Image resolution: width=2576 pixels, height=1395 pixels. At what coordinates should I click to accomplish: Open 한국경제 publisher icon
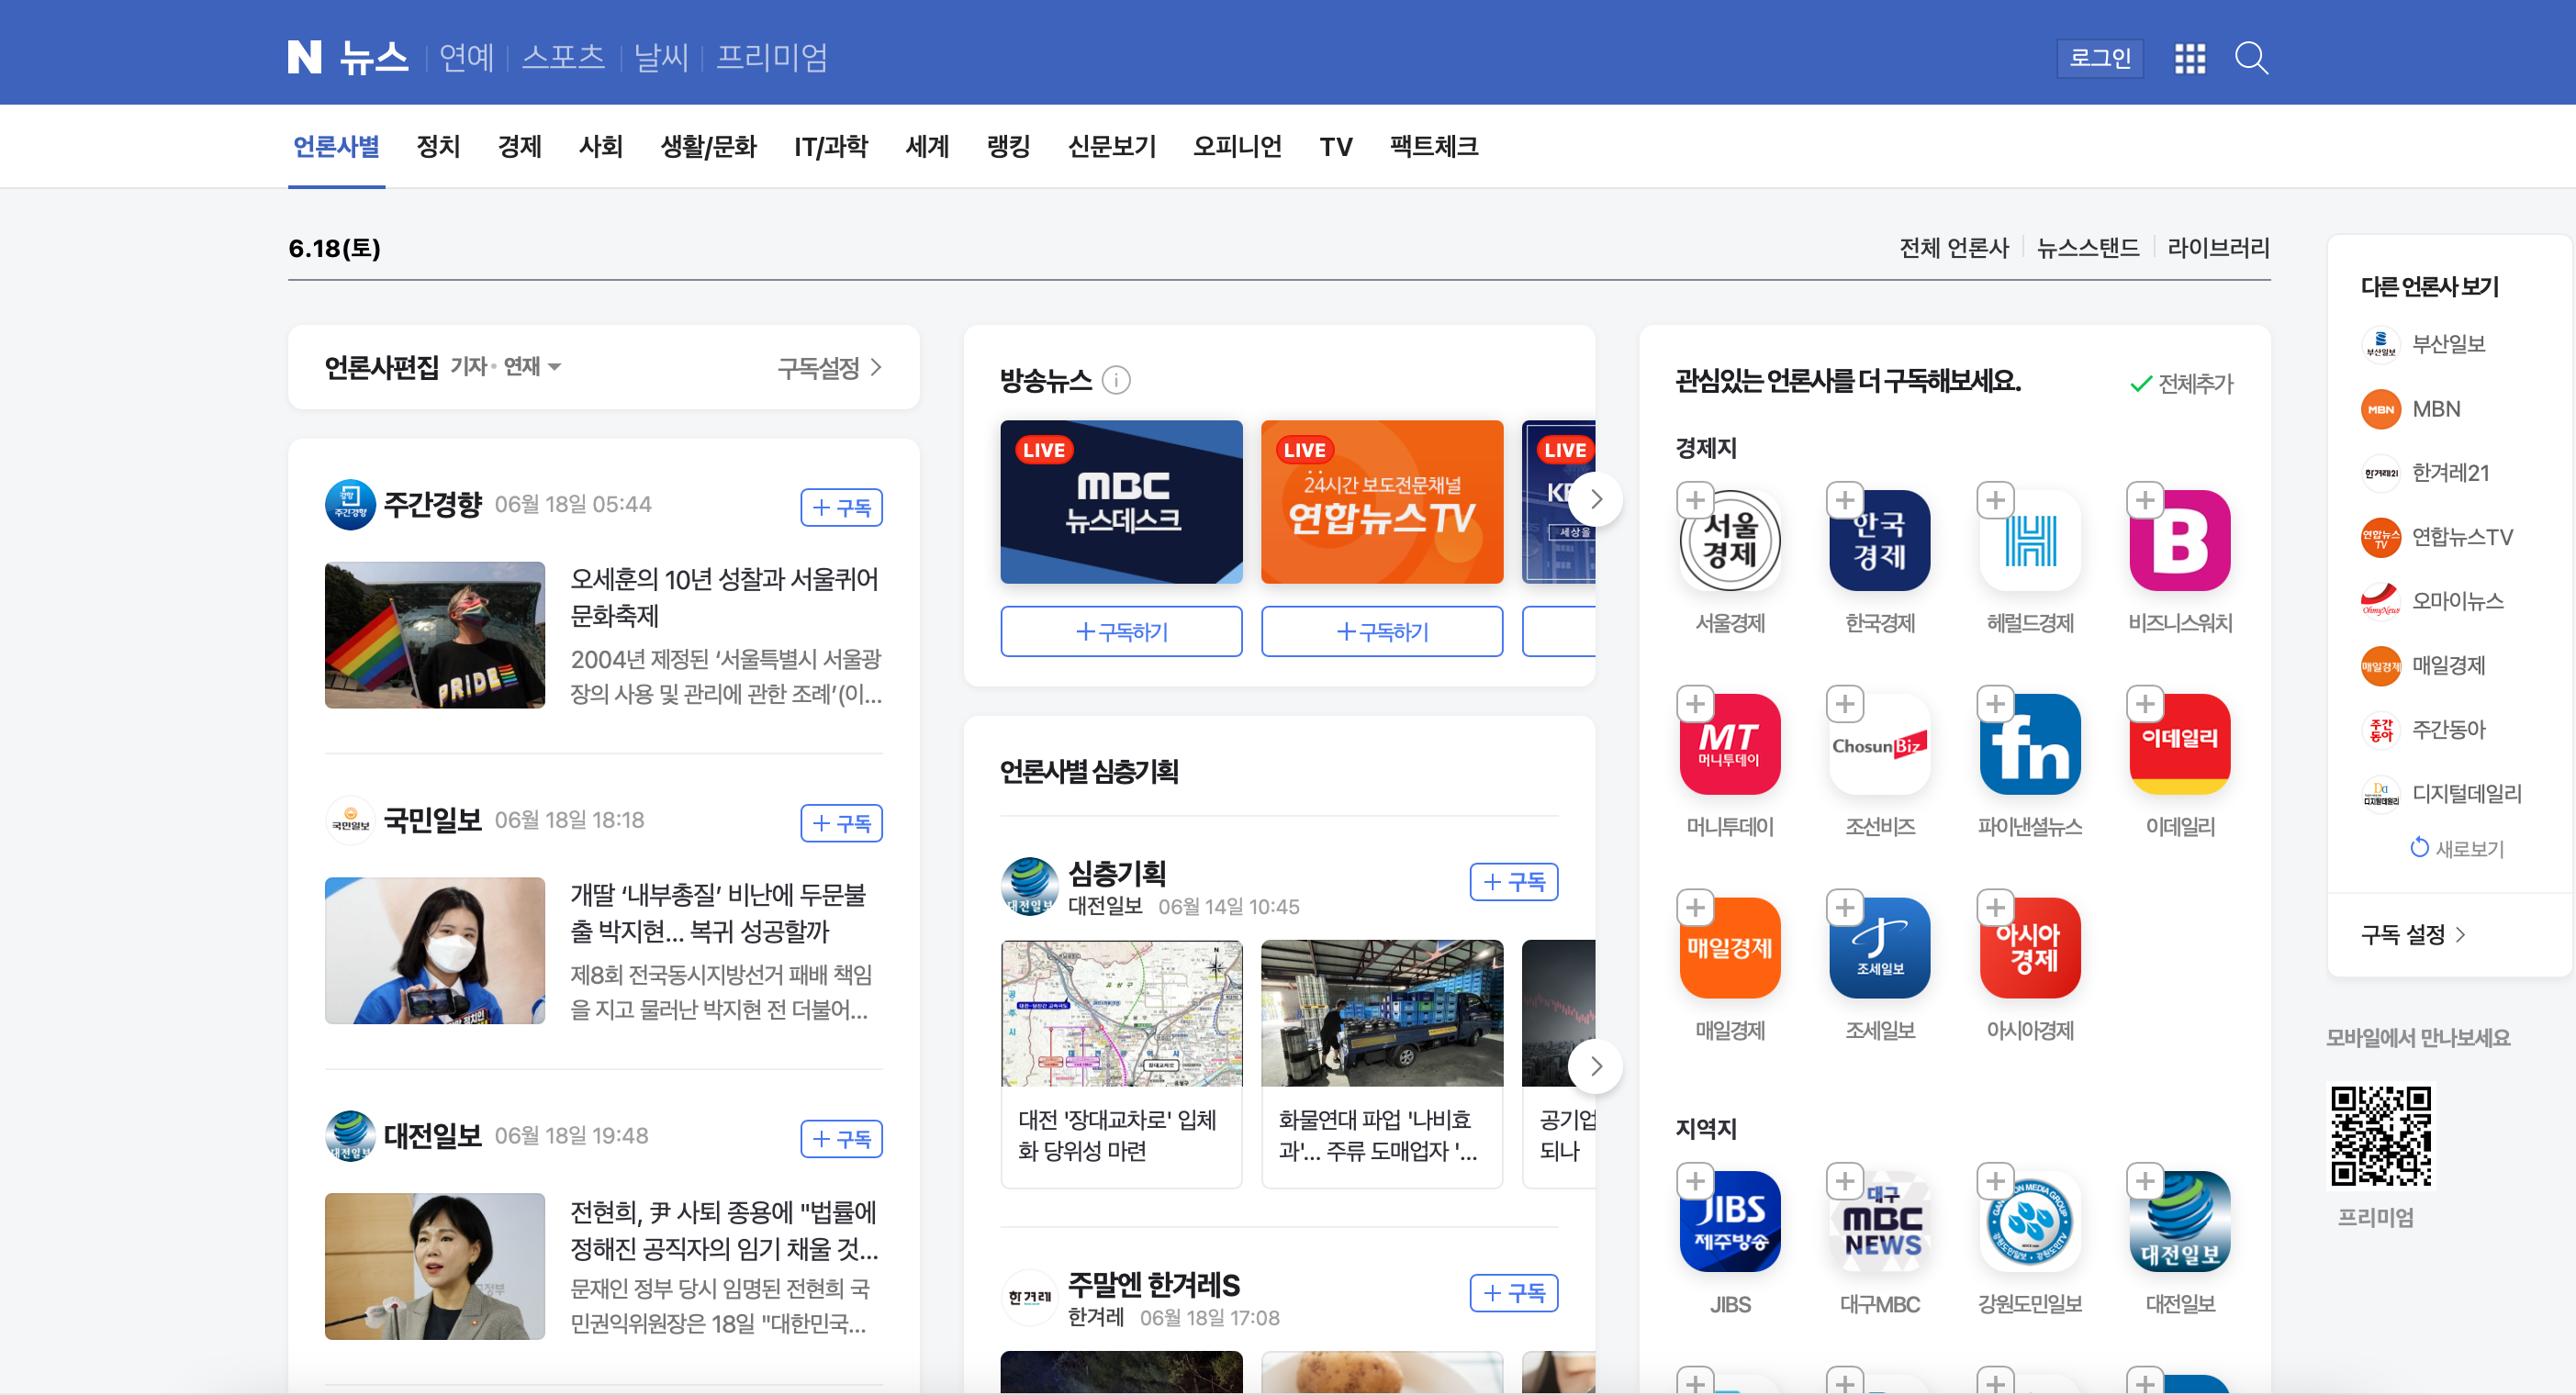[1879, 541]
